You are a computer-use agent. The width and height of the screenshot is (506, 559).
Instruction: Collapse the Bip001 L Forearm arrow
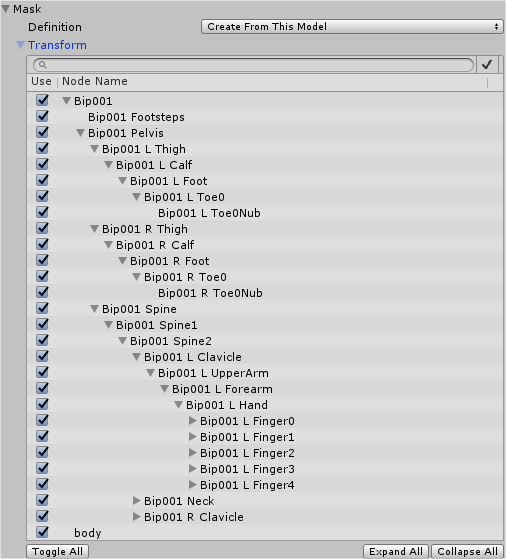[x=164, y=389]
